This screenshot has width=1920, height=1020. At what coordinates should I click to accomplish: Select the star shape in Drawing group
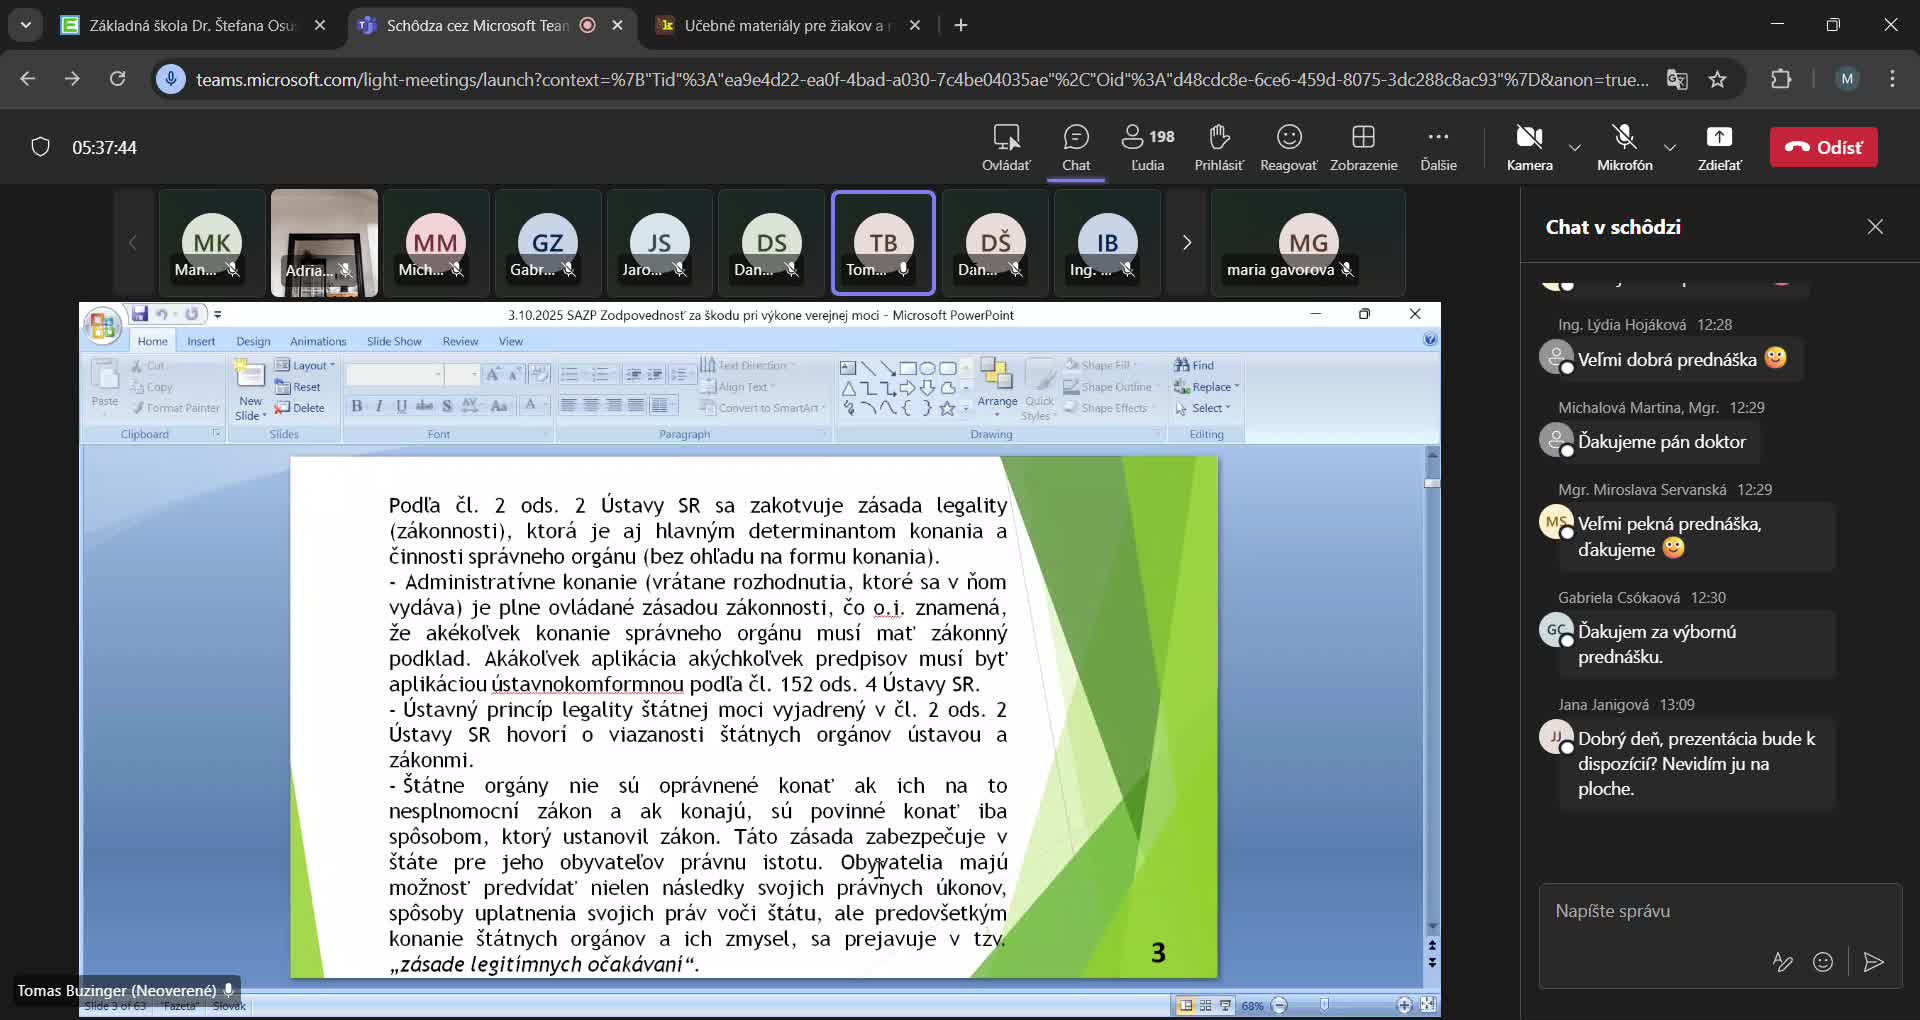click(x=948, y=408)
